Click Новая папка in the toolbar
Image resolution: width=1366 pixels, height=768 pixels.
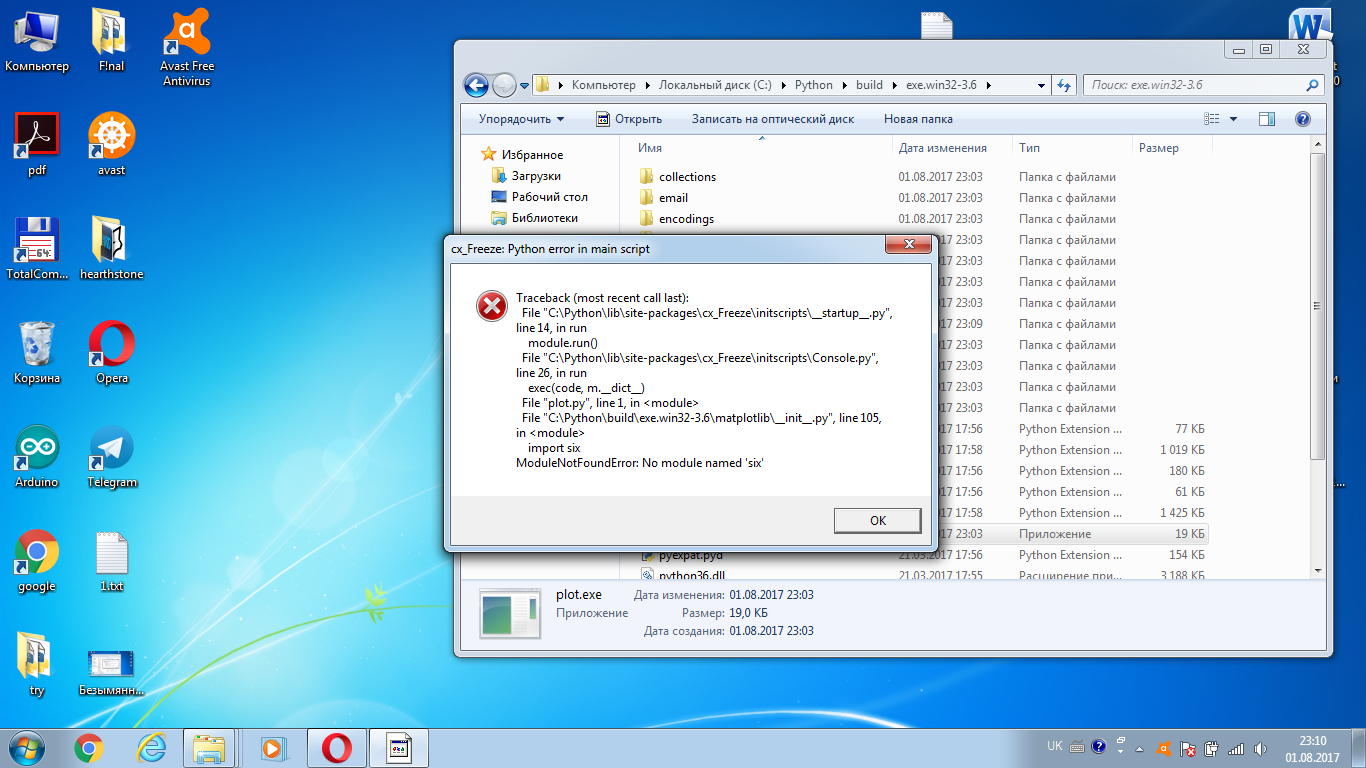pos(917,119)
